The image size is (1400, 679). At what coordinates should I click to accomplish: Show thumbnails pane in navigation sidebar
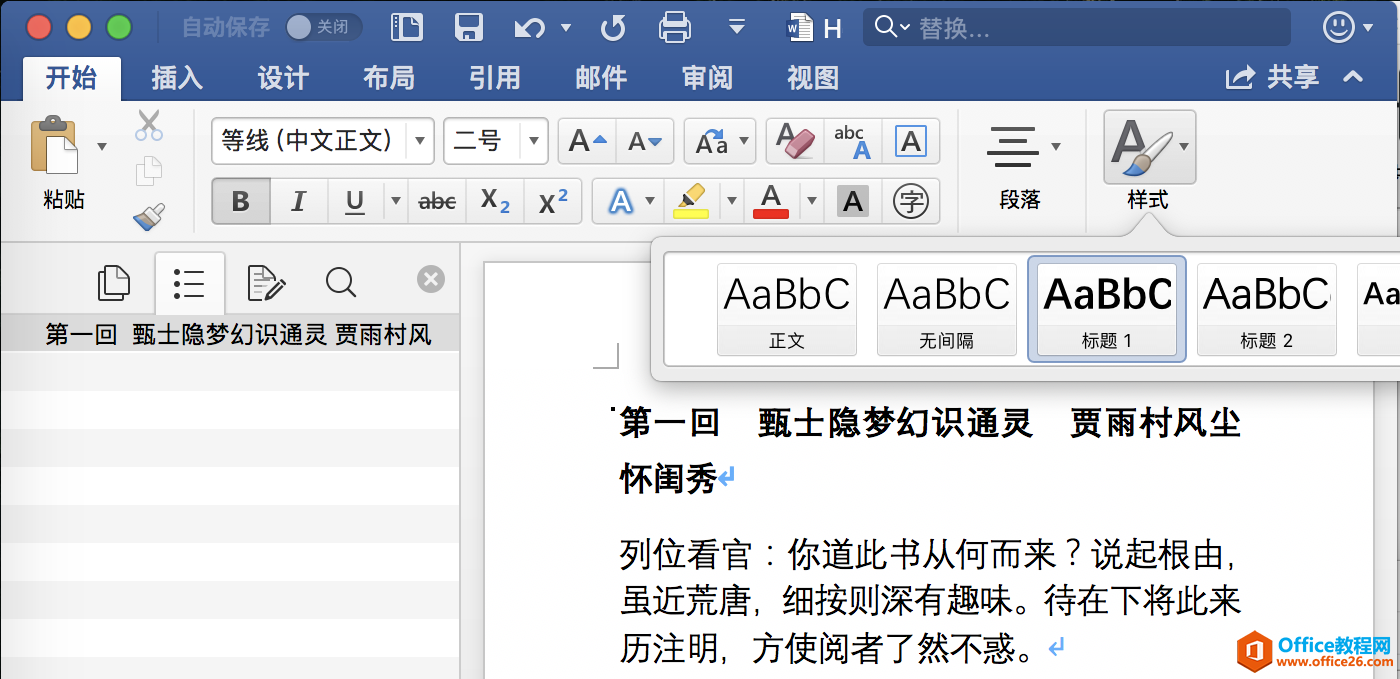pos(114,283)
